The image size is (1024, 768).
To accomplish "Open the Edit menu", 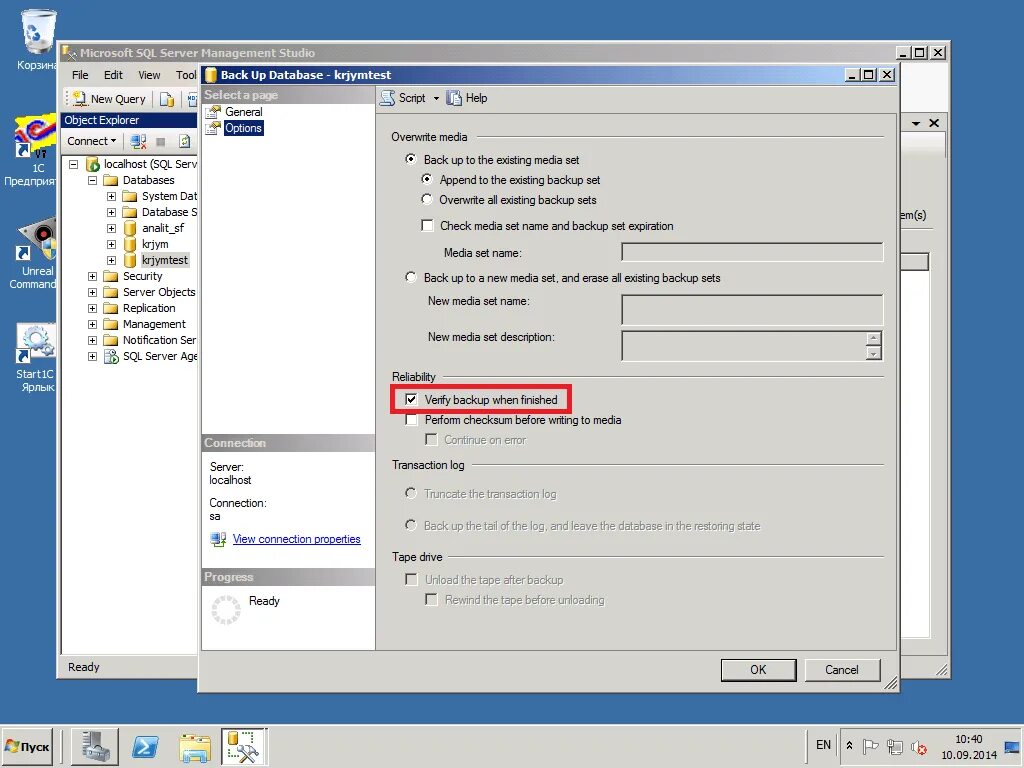I will tap(113, 75).
